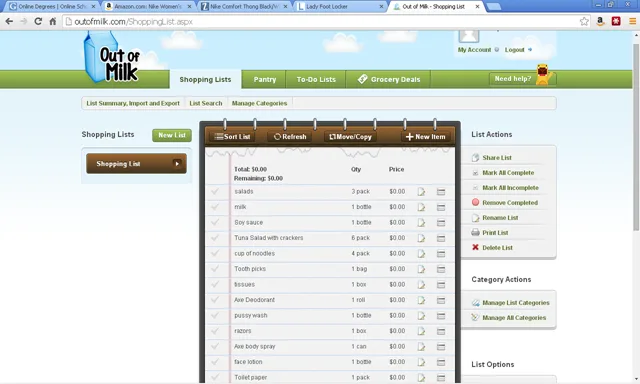Follow the Manage Categories link
Viewport: 640px width, 384px height.
click(259, 103)
